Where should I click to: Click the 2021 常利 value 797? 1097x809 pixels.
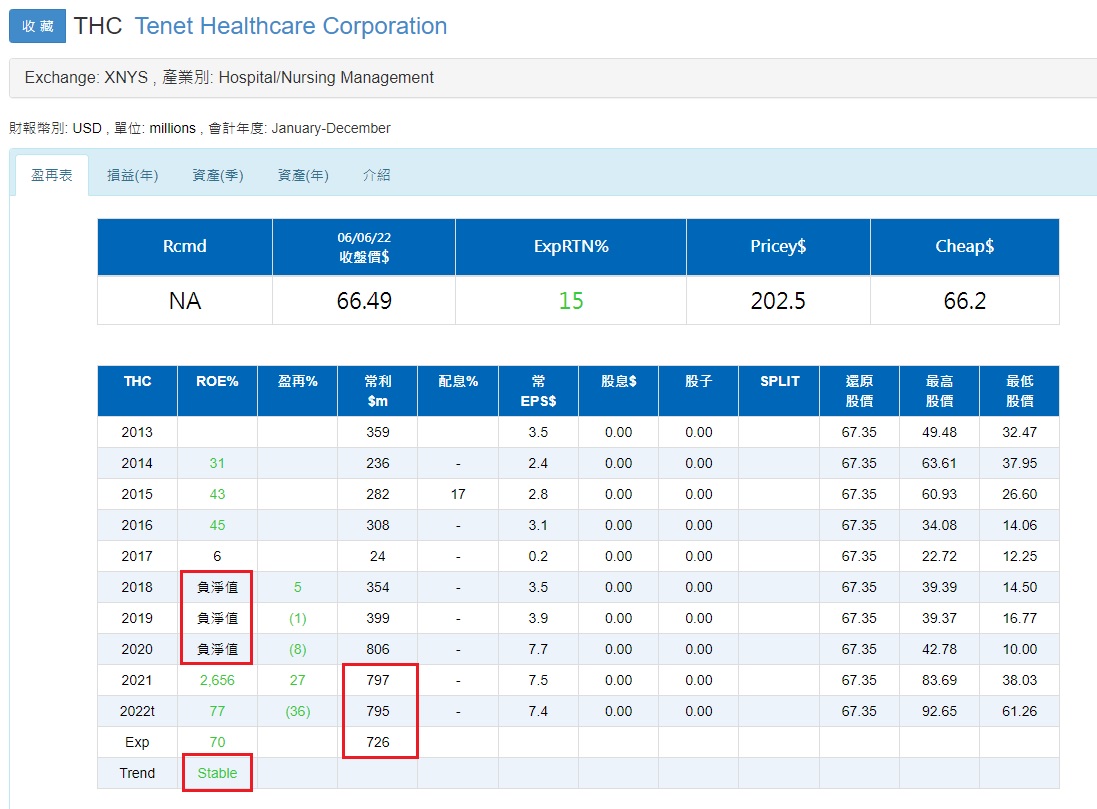378,680
